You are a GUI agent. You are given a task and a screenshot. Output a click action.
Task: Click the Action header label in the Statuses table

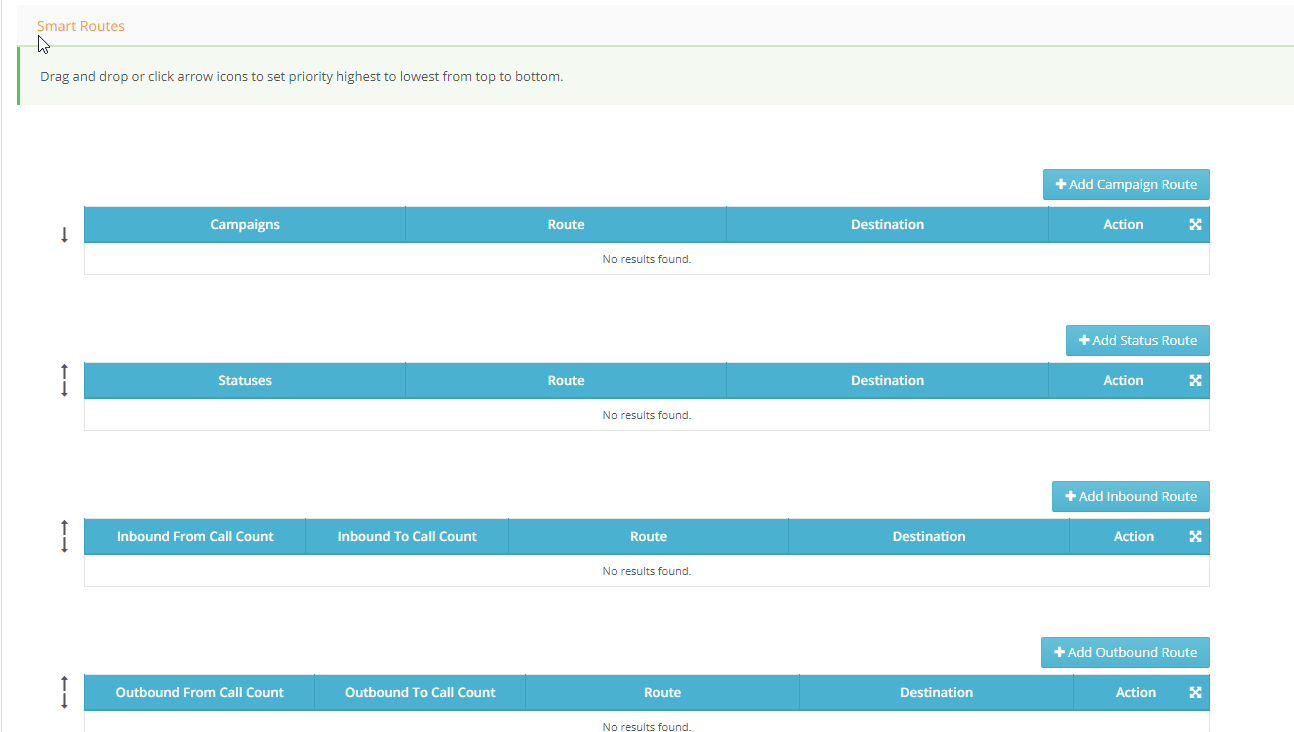pos(1123,380)
